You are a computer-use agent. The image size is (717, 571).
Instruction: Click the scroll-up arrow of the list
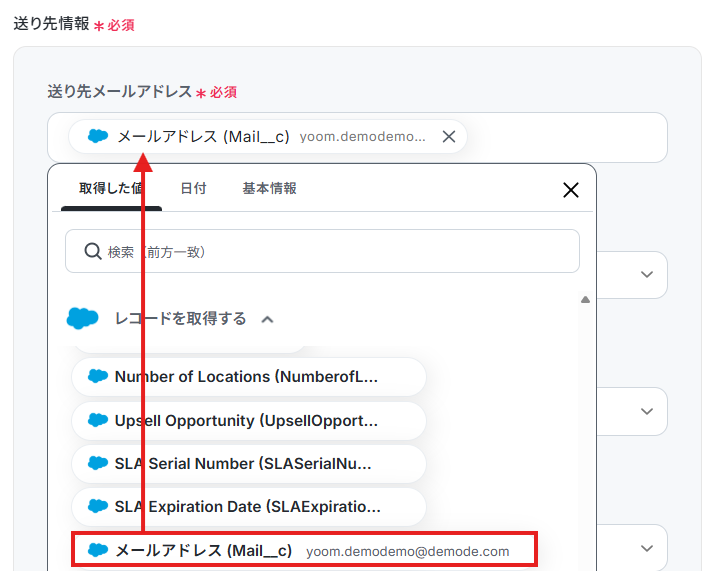click(585, 300)
